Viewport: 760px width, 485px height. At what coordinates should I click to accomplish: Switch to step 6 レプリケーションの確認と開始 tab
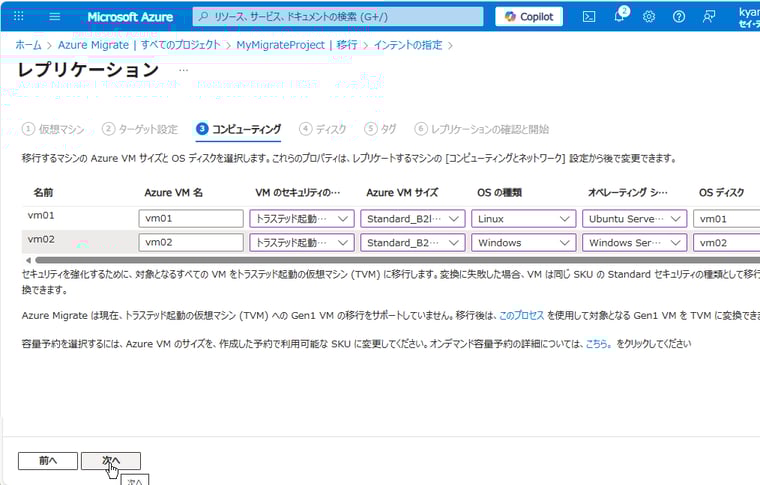[x=482, y=129]
